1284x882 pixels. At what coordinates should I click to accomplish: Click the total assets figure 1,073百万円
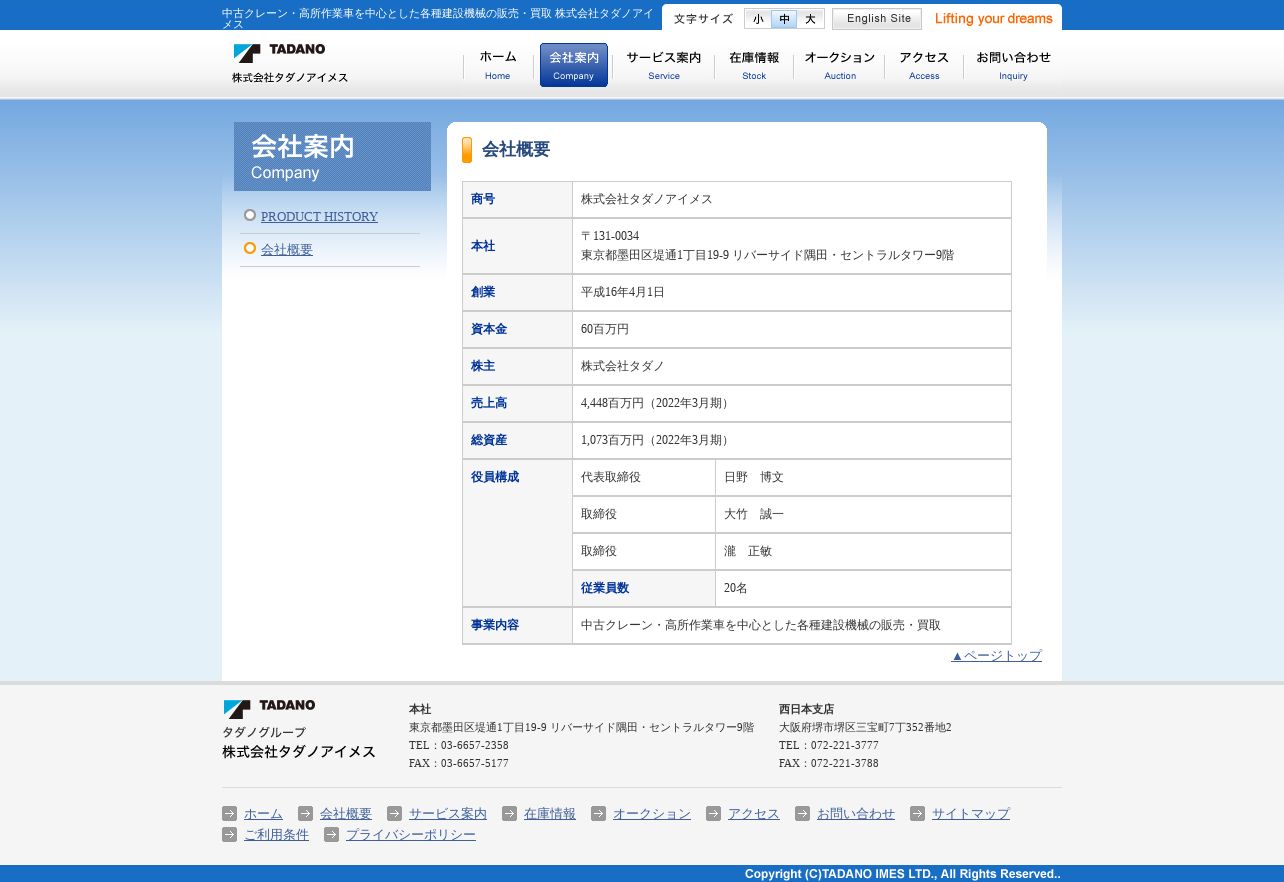click(612, 441)
